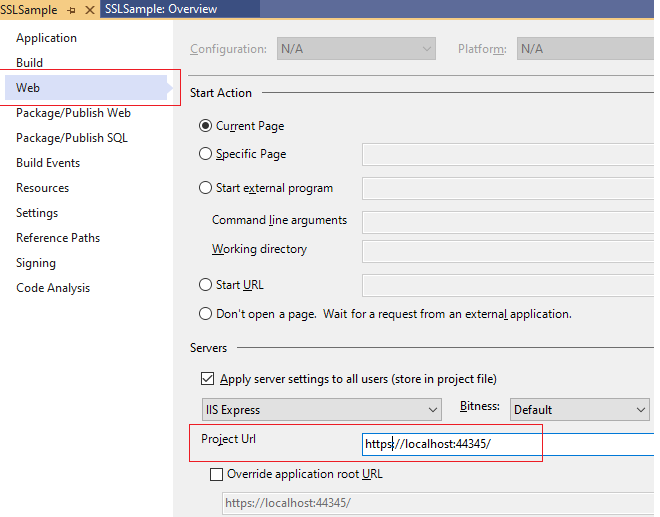The height and width of the screenshot is (517, 660).
Task: Pin the SSLSample tab
Action: click(x=72, y=10)
